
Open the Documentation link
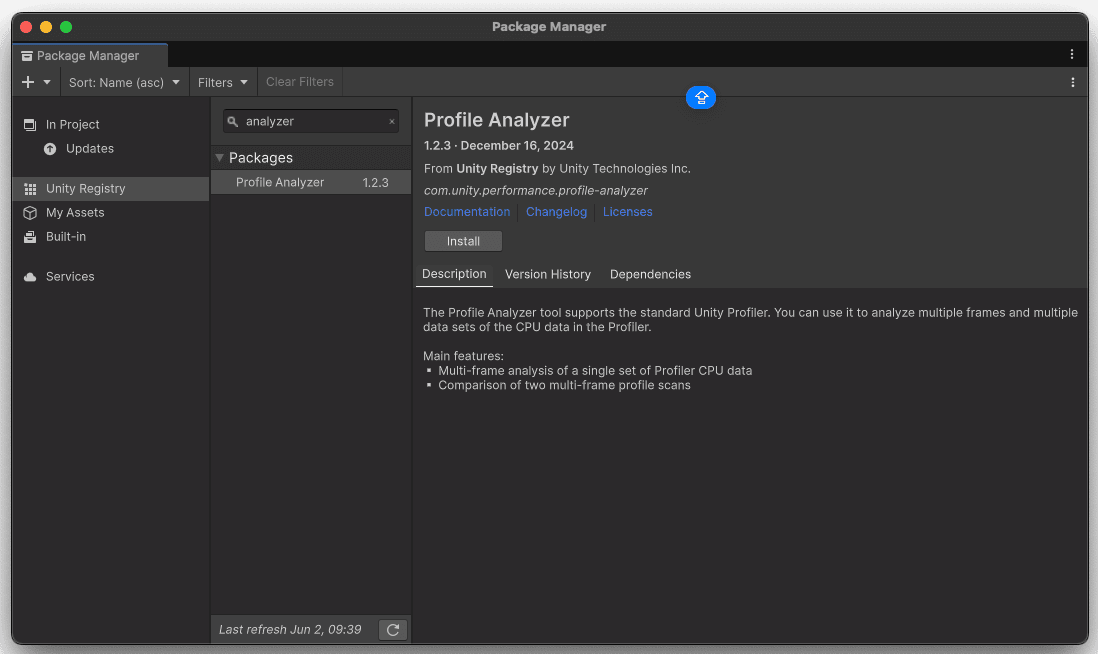(x=466, y=211)
